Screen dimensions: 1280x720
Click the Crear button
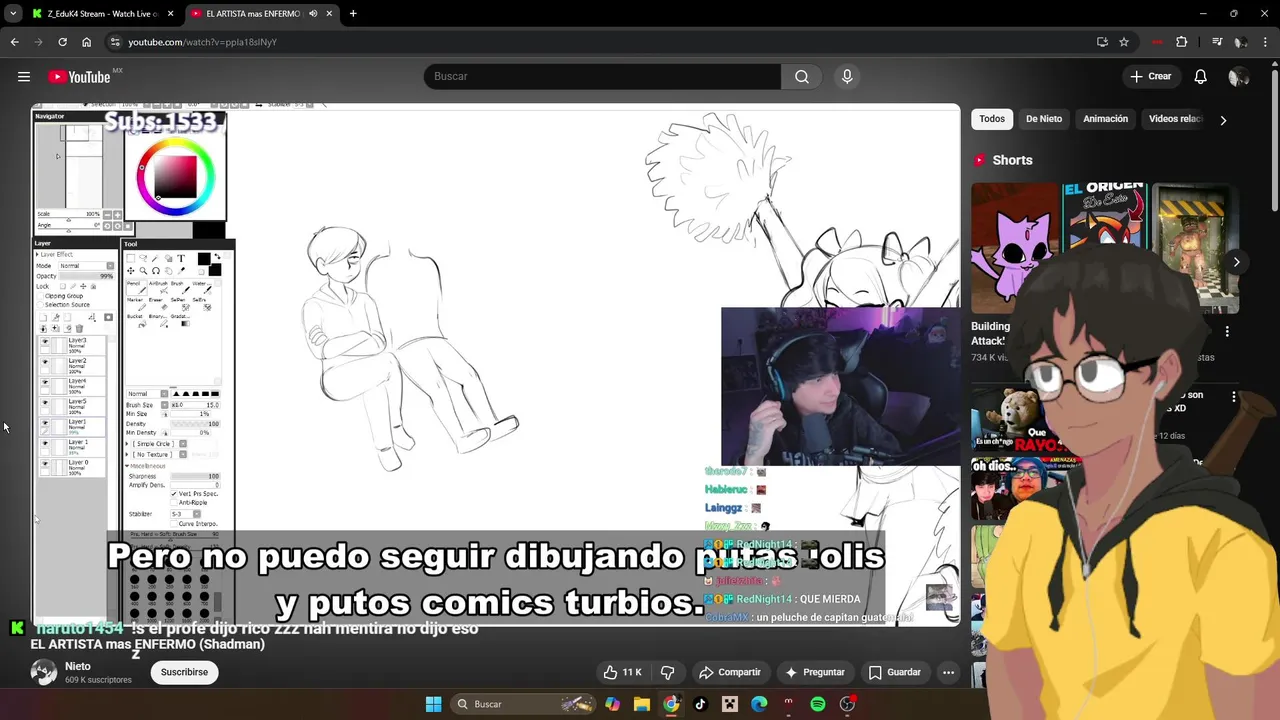coord(1151,77)
